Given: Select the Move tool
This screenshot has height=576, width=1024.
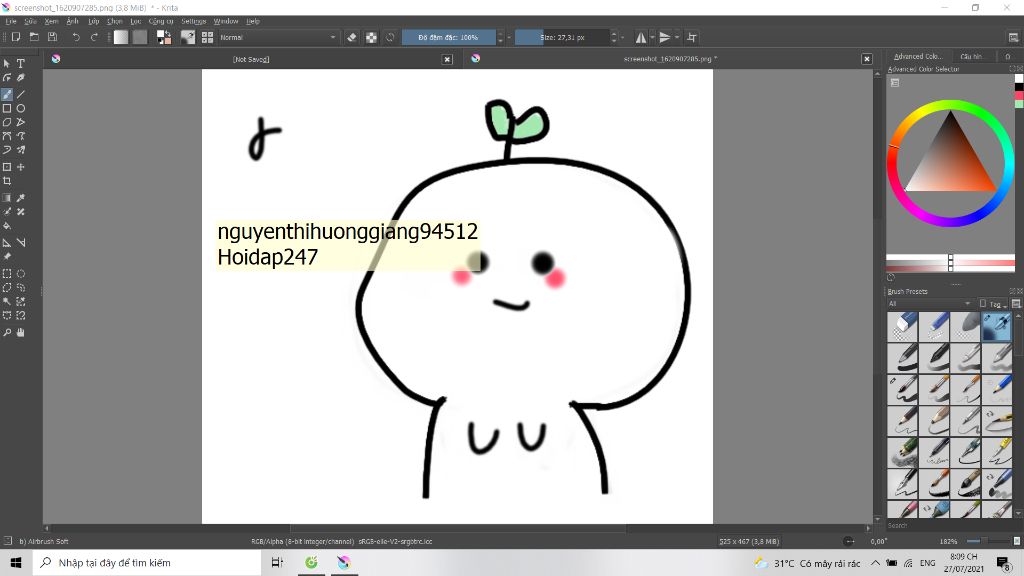Looking at the screenshot, I should pos(21,167).
